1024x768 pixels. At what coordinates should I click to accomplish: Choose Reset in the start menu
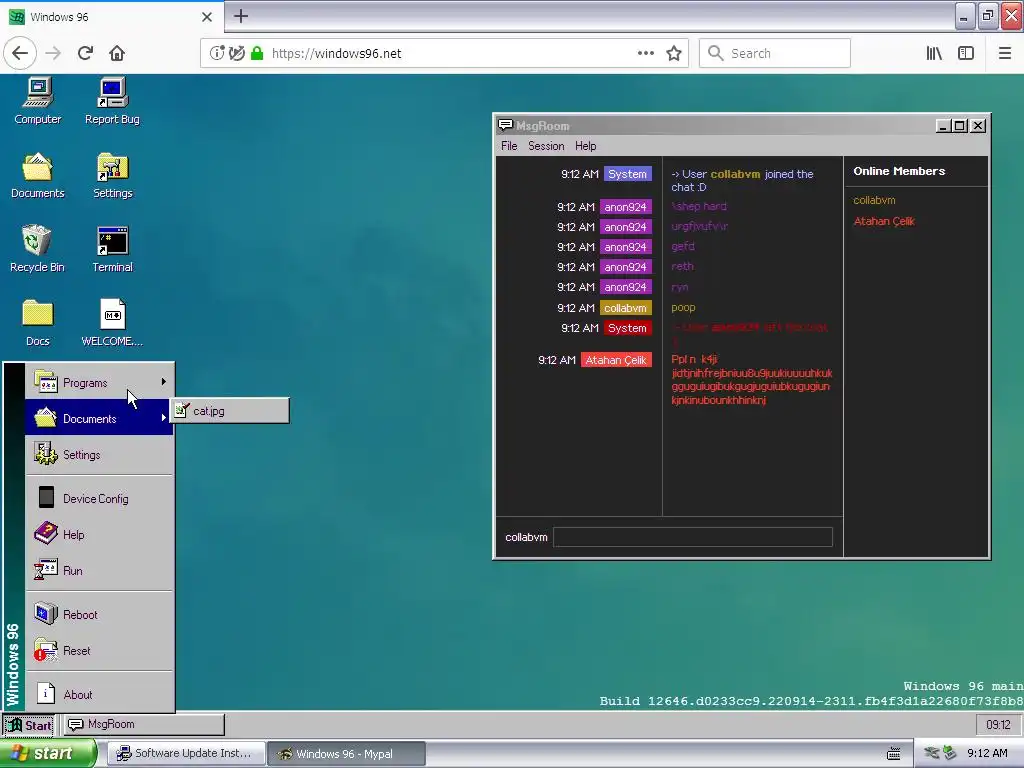99,650
